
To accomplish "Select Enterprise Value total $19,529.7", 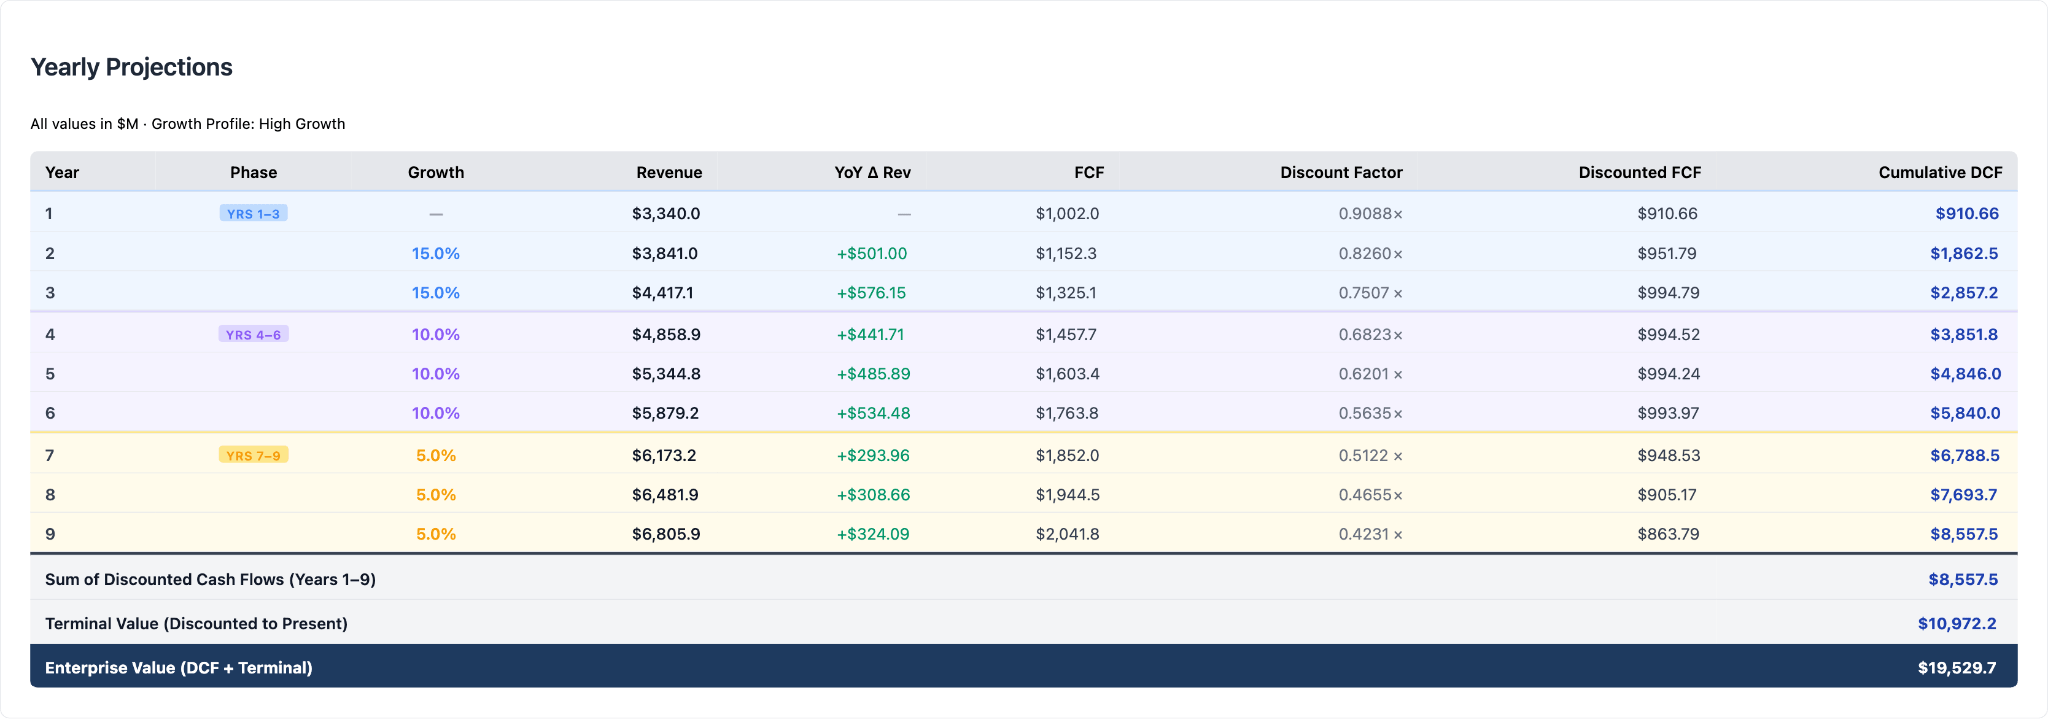I will [1957, 667].
